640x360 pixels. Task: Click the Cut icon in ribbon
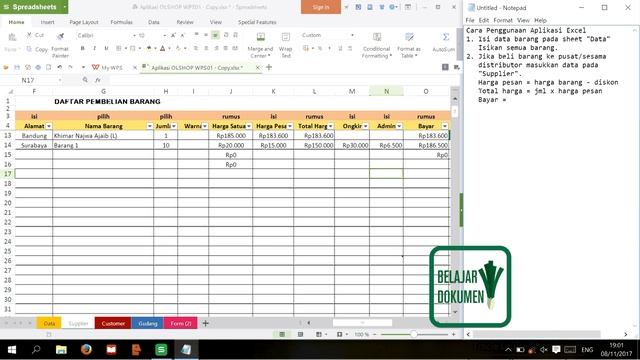coord(29,36)
